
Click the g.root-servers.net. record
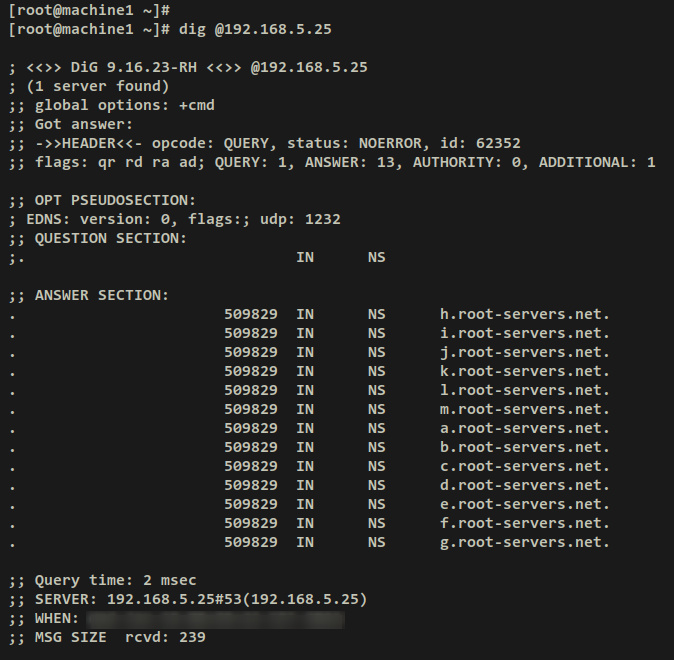tap(524, 542)
